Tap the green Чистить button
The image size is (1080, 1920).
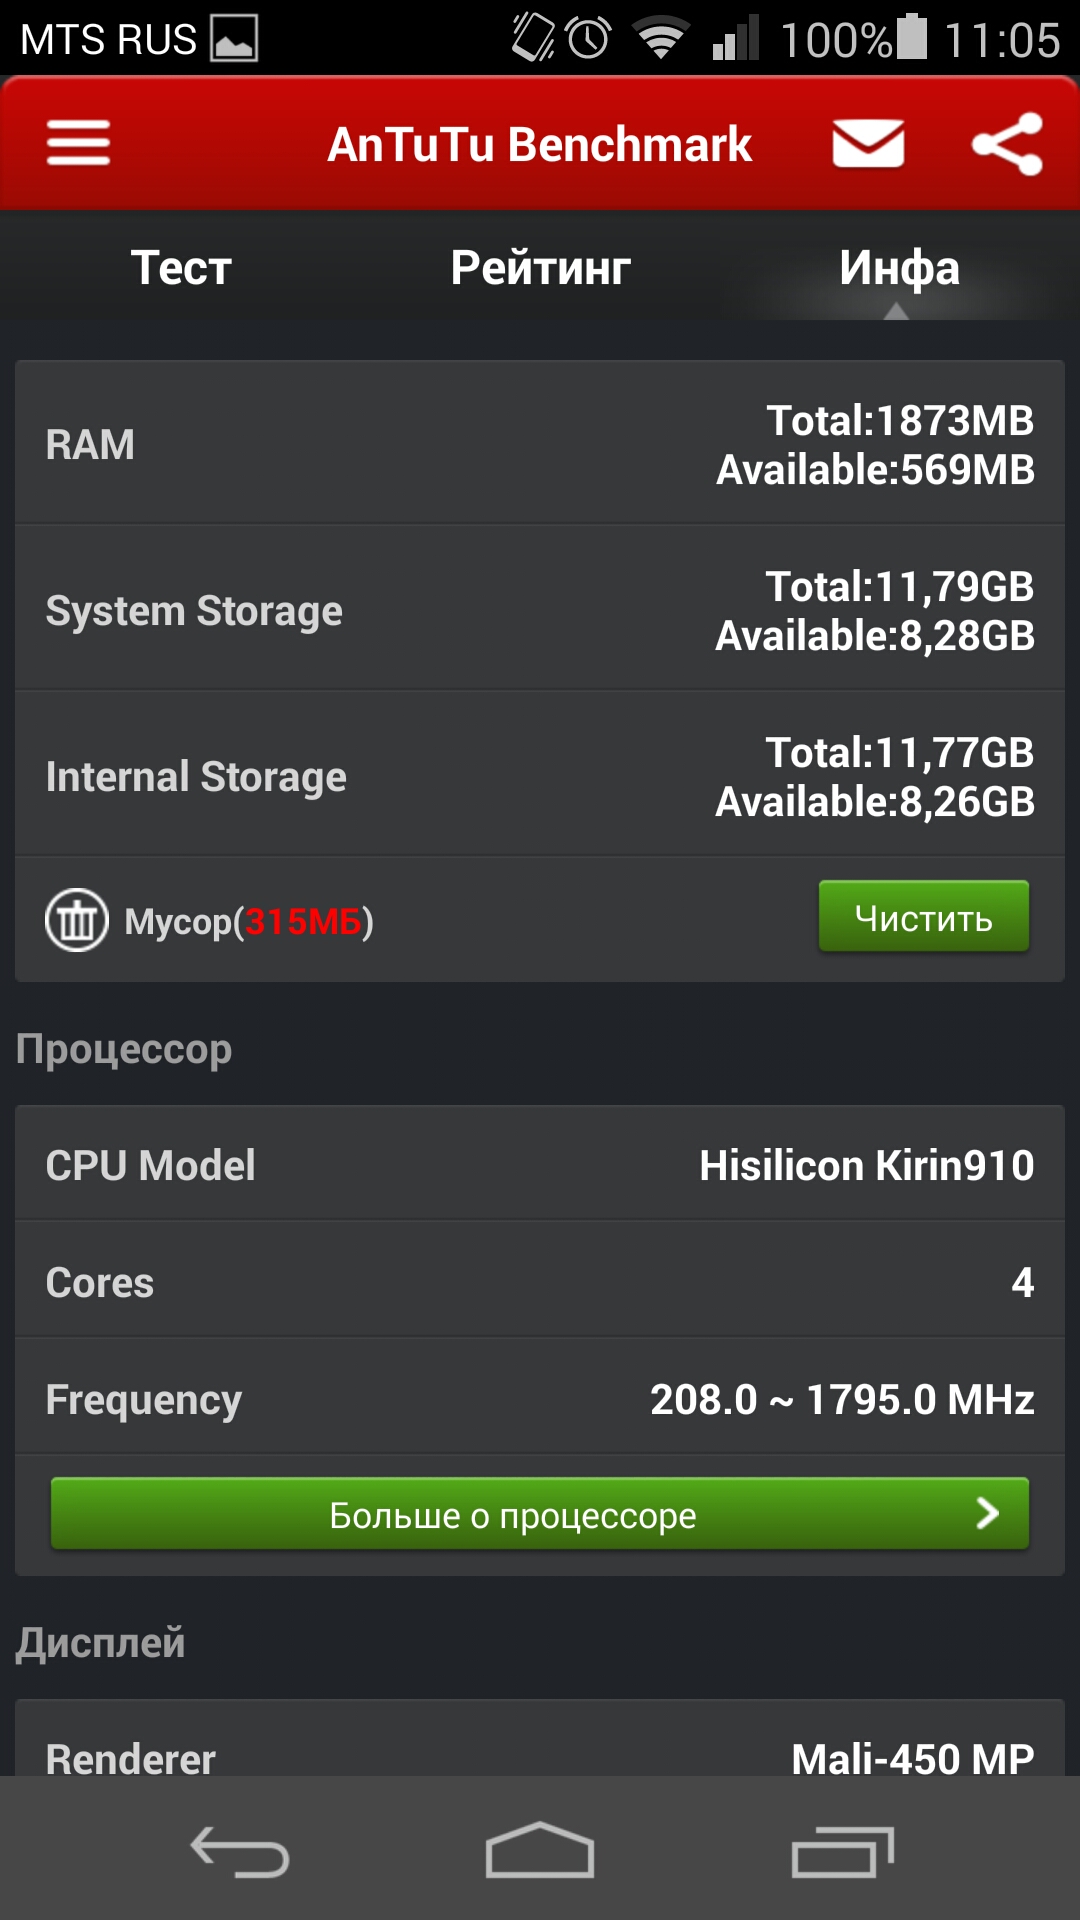coord(924,916)
